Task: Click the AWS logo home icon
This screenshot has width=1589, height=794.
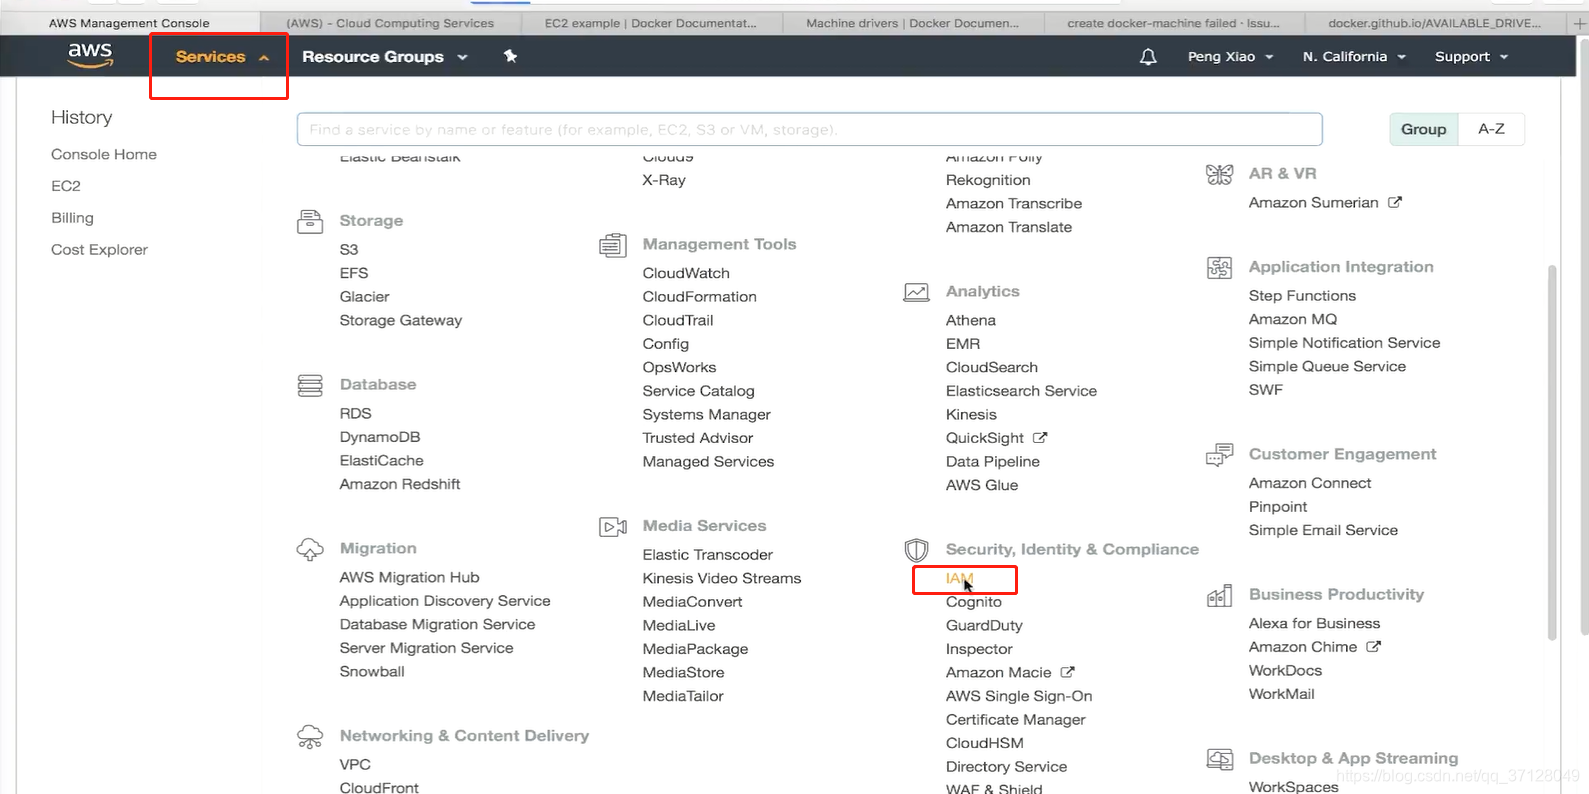Action: click(x=90, y=56)
